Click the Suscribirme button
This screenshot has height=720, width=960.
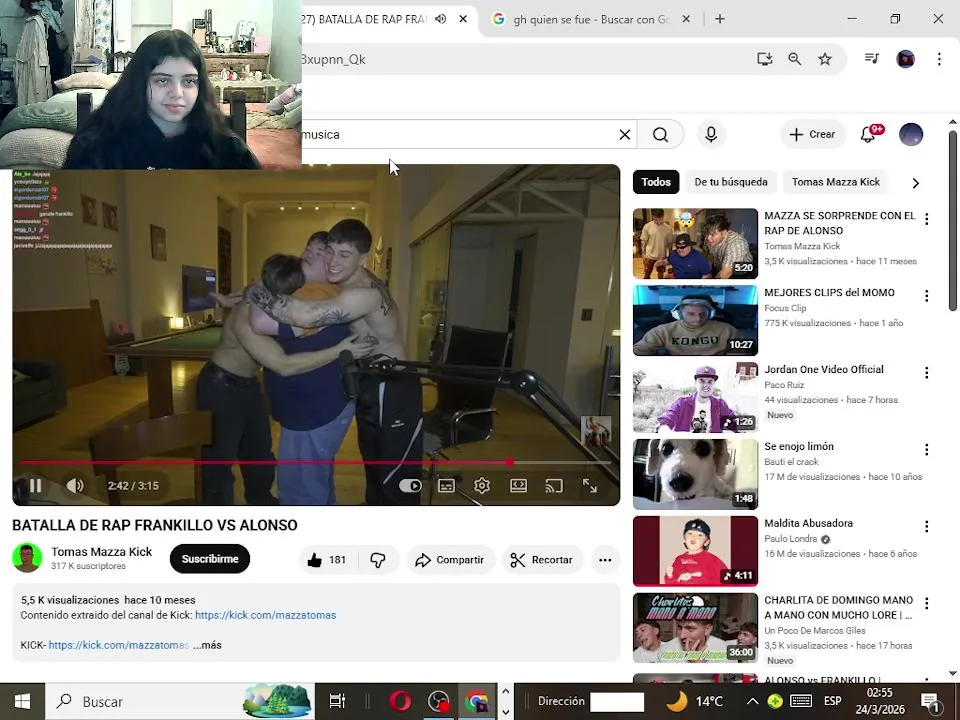(x=210, y=559)
